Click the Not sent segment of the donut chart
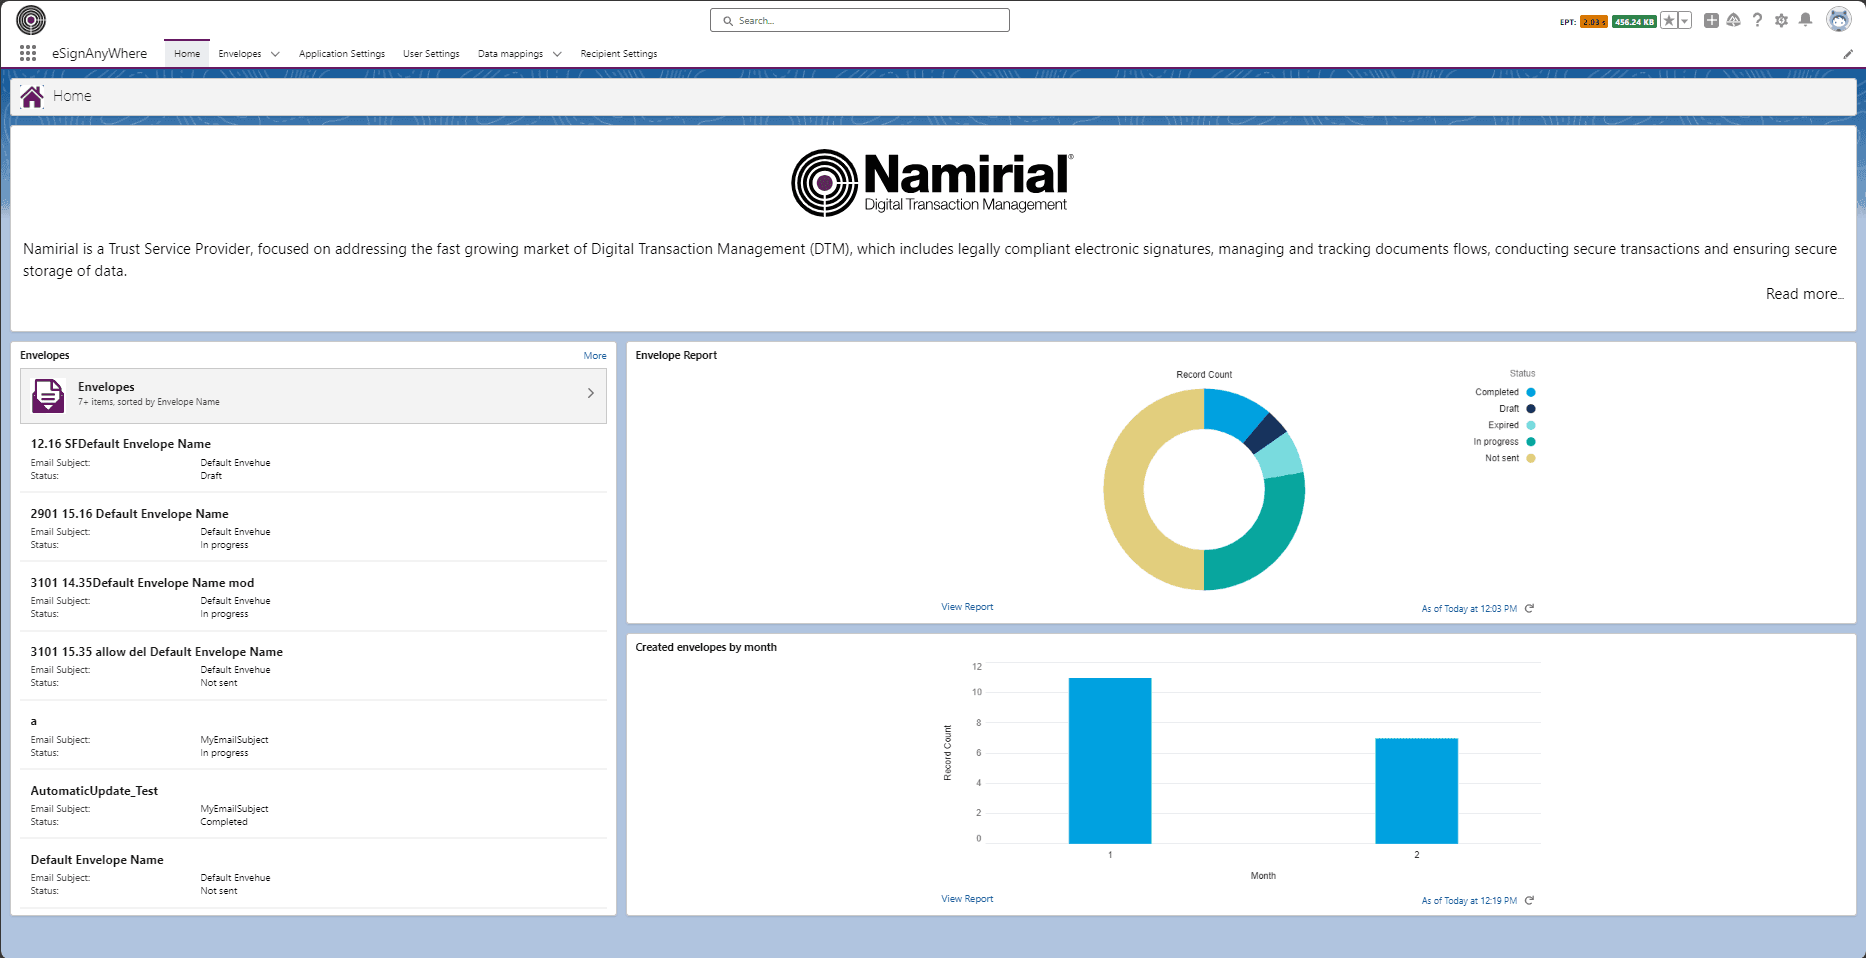 (x=1124, y=490)
